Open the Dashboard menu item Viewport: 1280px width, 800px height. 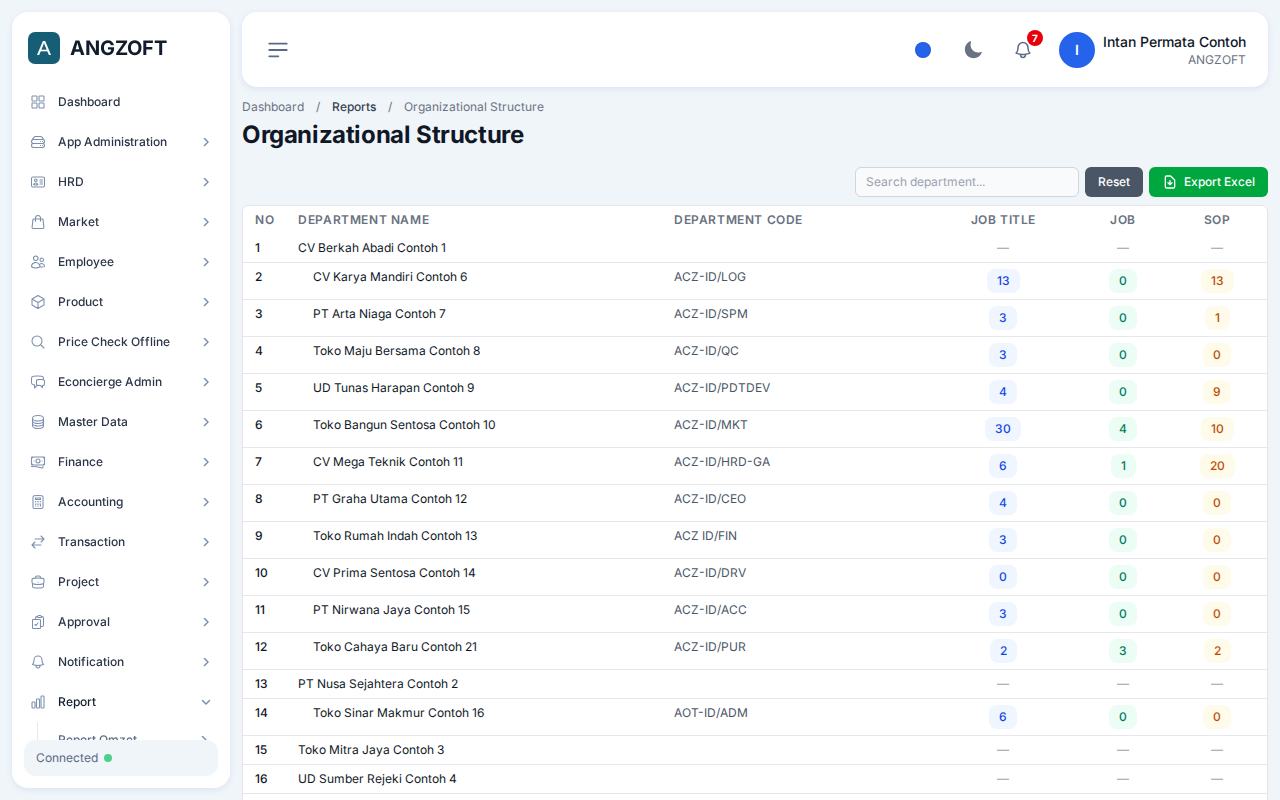coord(121,102)
